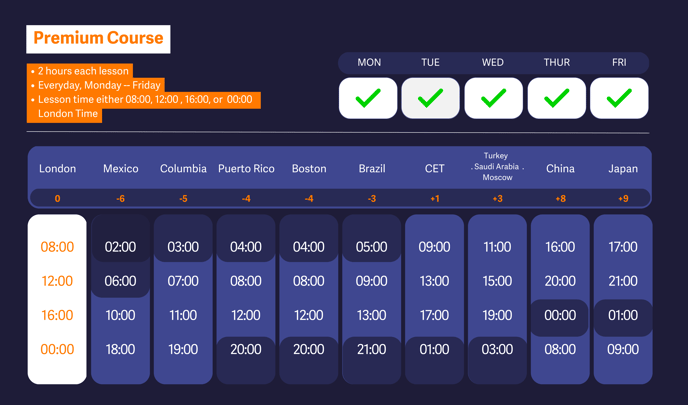The image size is (688, 405).
Task: Select the Mexico column header
Action: pos(120,169)
